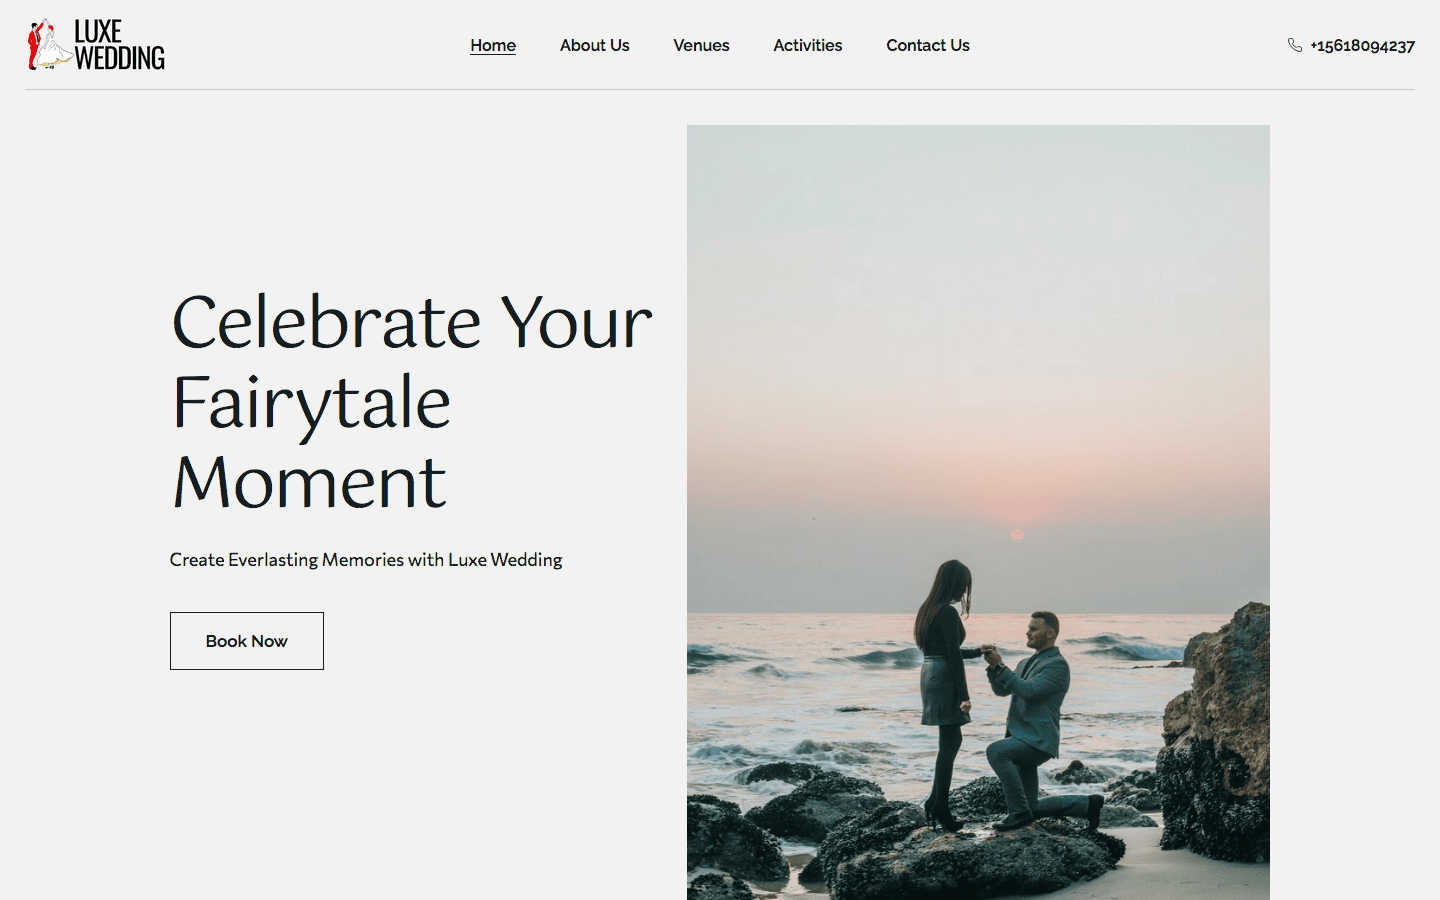The height and width of the screenshot is (900, 1440).
Task: Click the Celebrate Your Fairytale Moment headline
Action: pos(410,400)
